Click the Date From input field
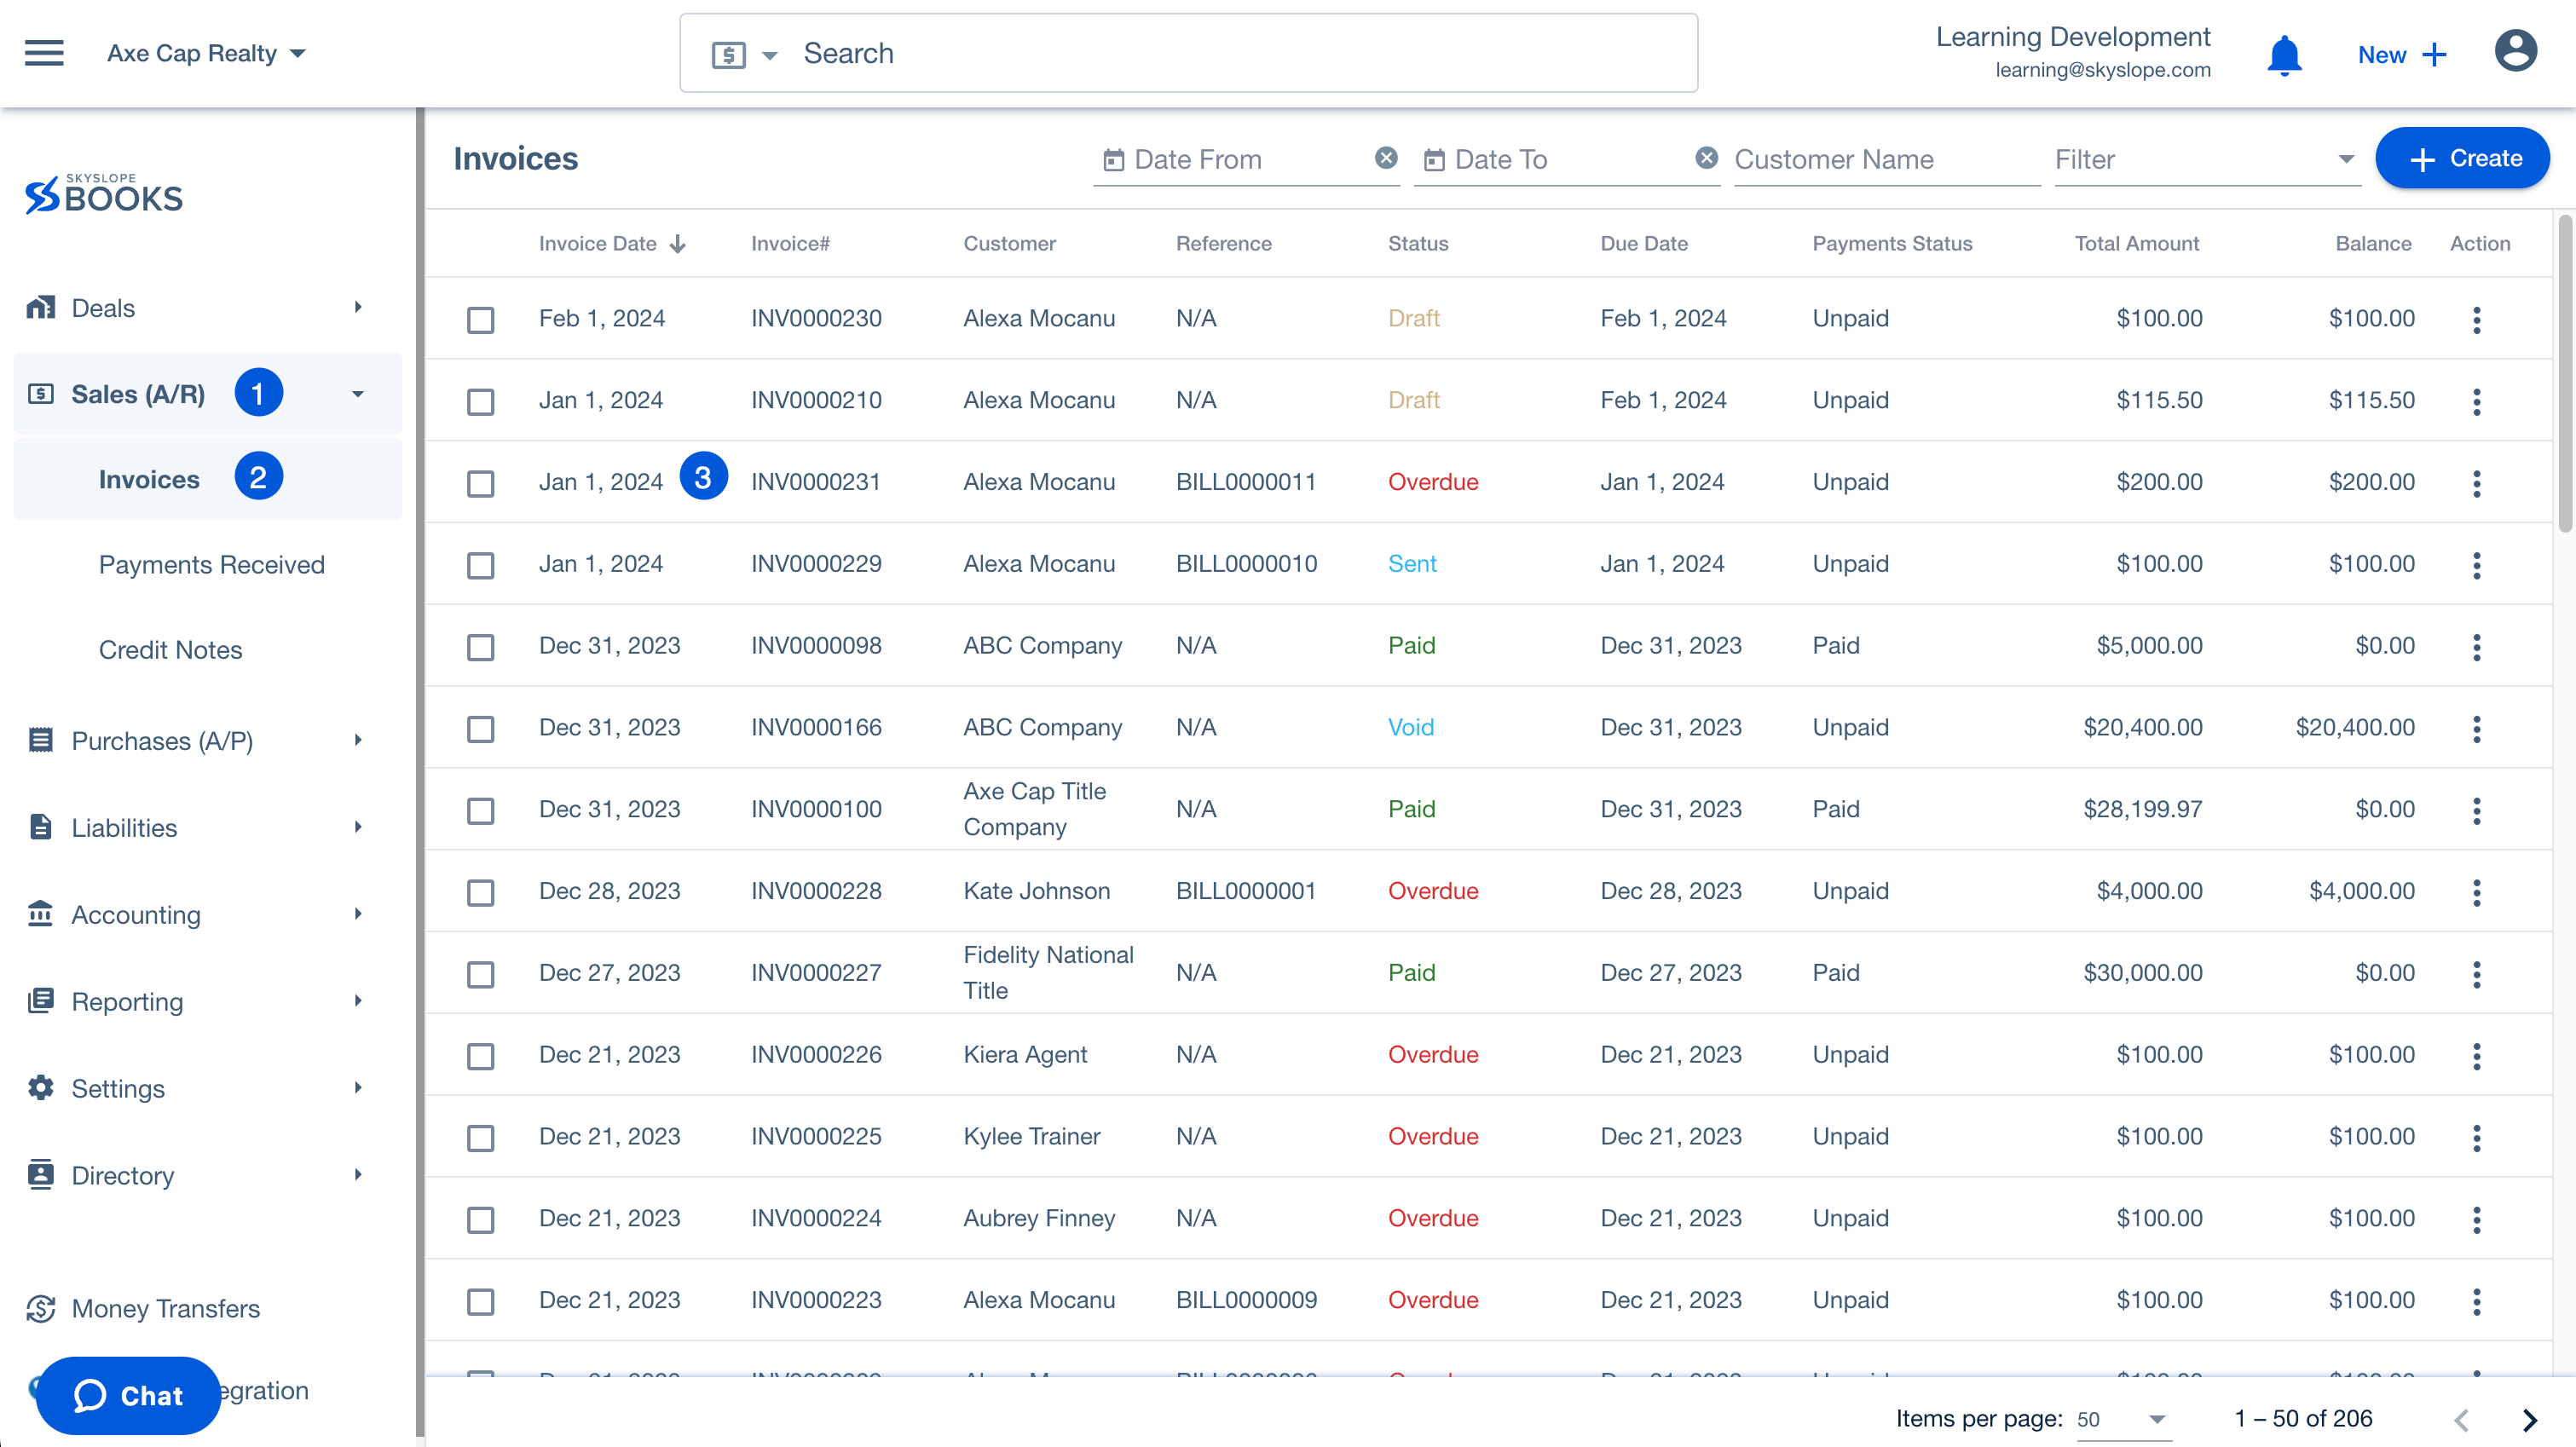The width and height of the screenshot is (2576, 1447). pyautogui.click(x=1248, y=159)
